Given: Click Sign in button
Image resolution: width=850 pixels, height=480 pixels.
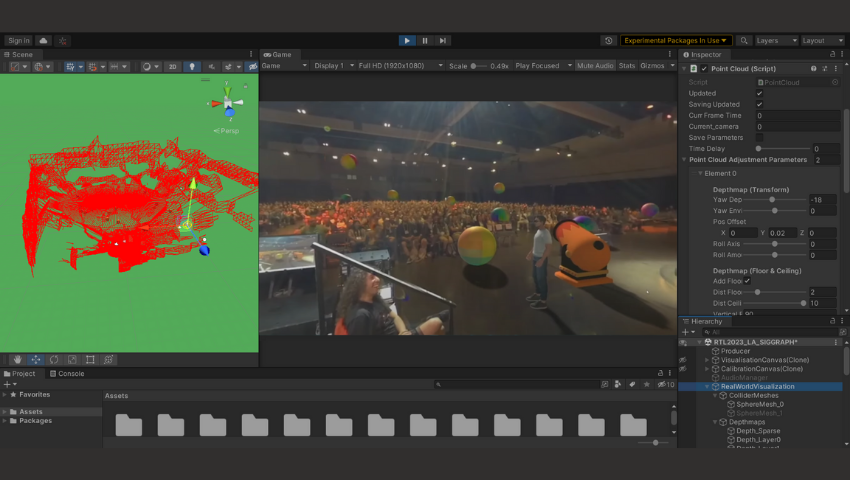Looking at the screenshot, I should pyautogui.click(x=19, y=41).
